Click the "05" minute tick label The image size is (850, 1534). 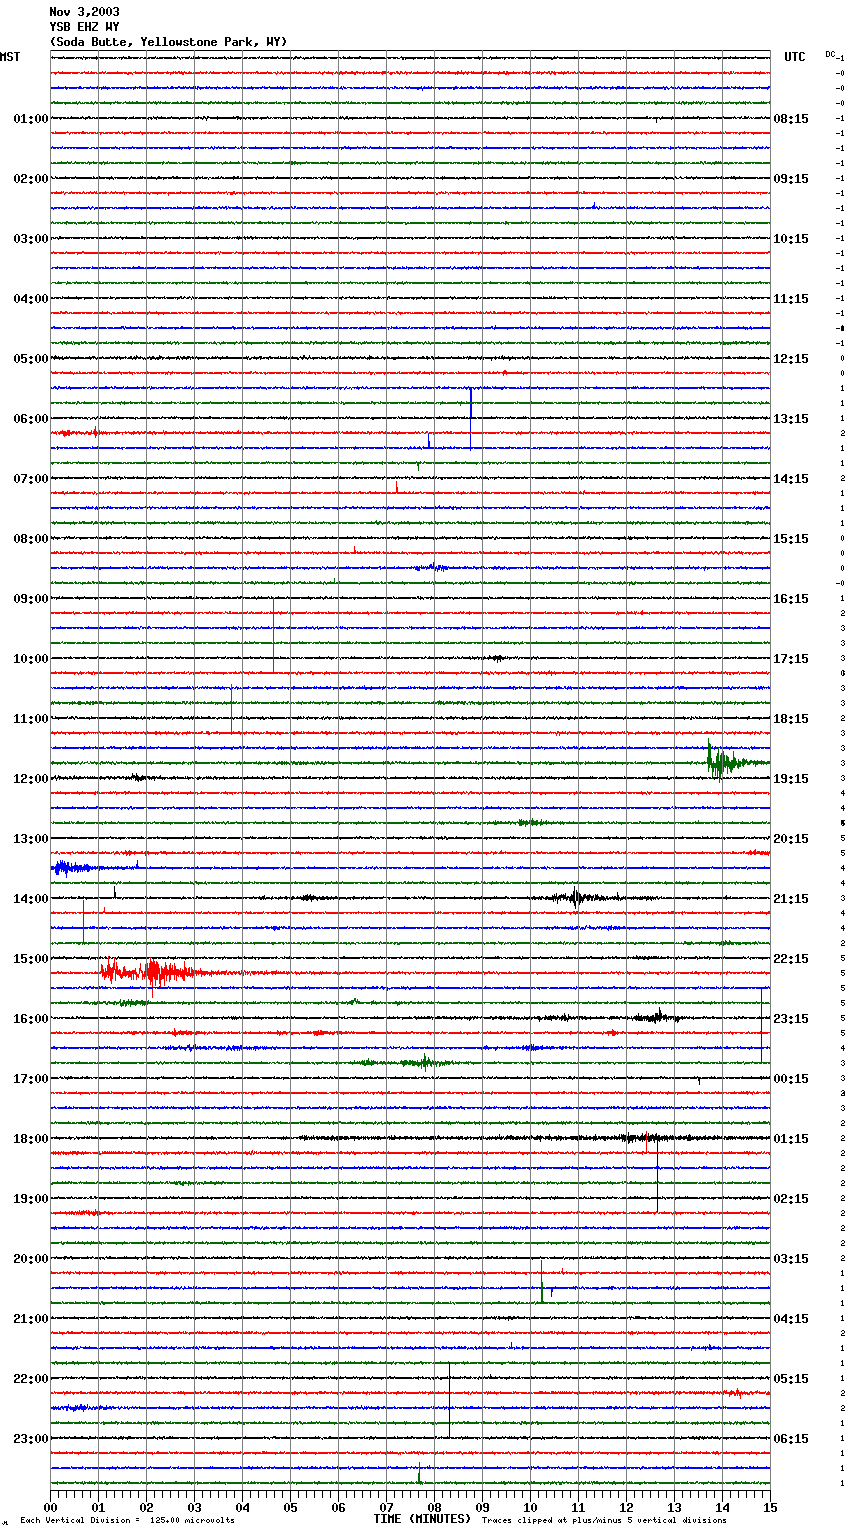point(290,1507)
